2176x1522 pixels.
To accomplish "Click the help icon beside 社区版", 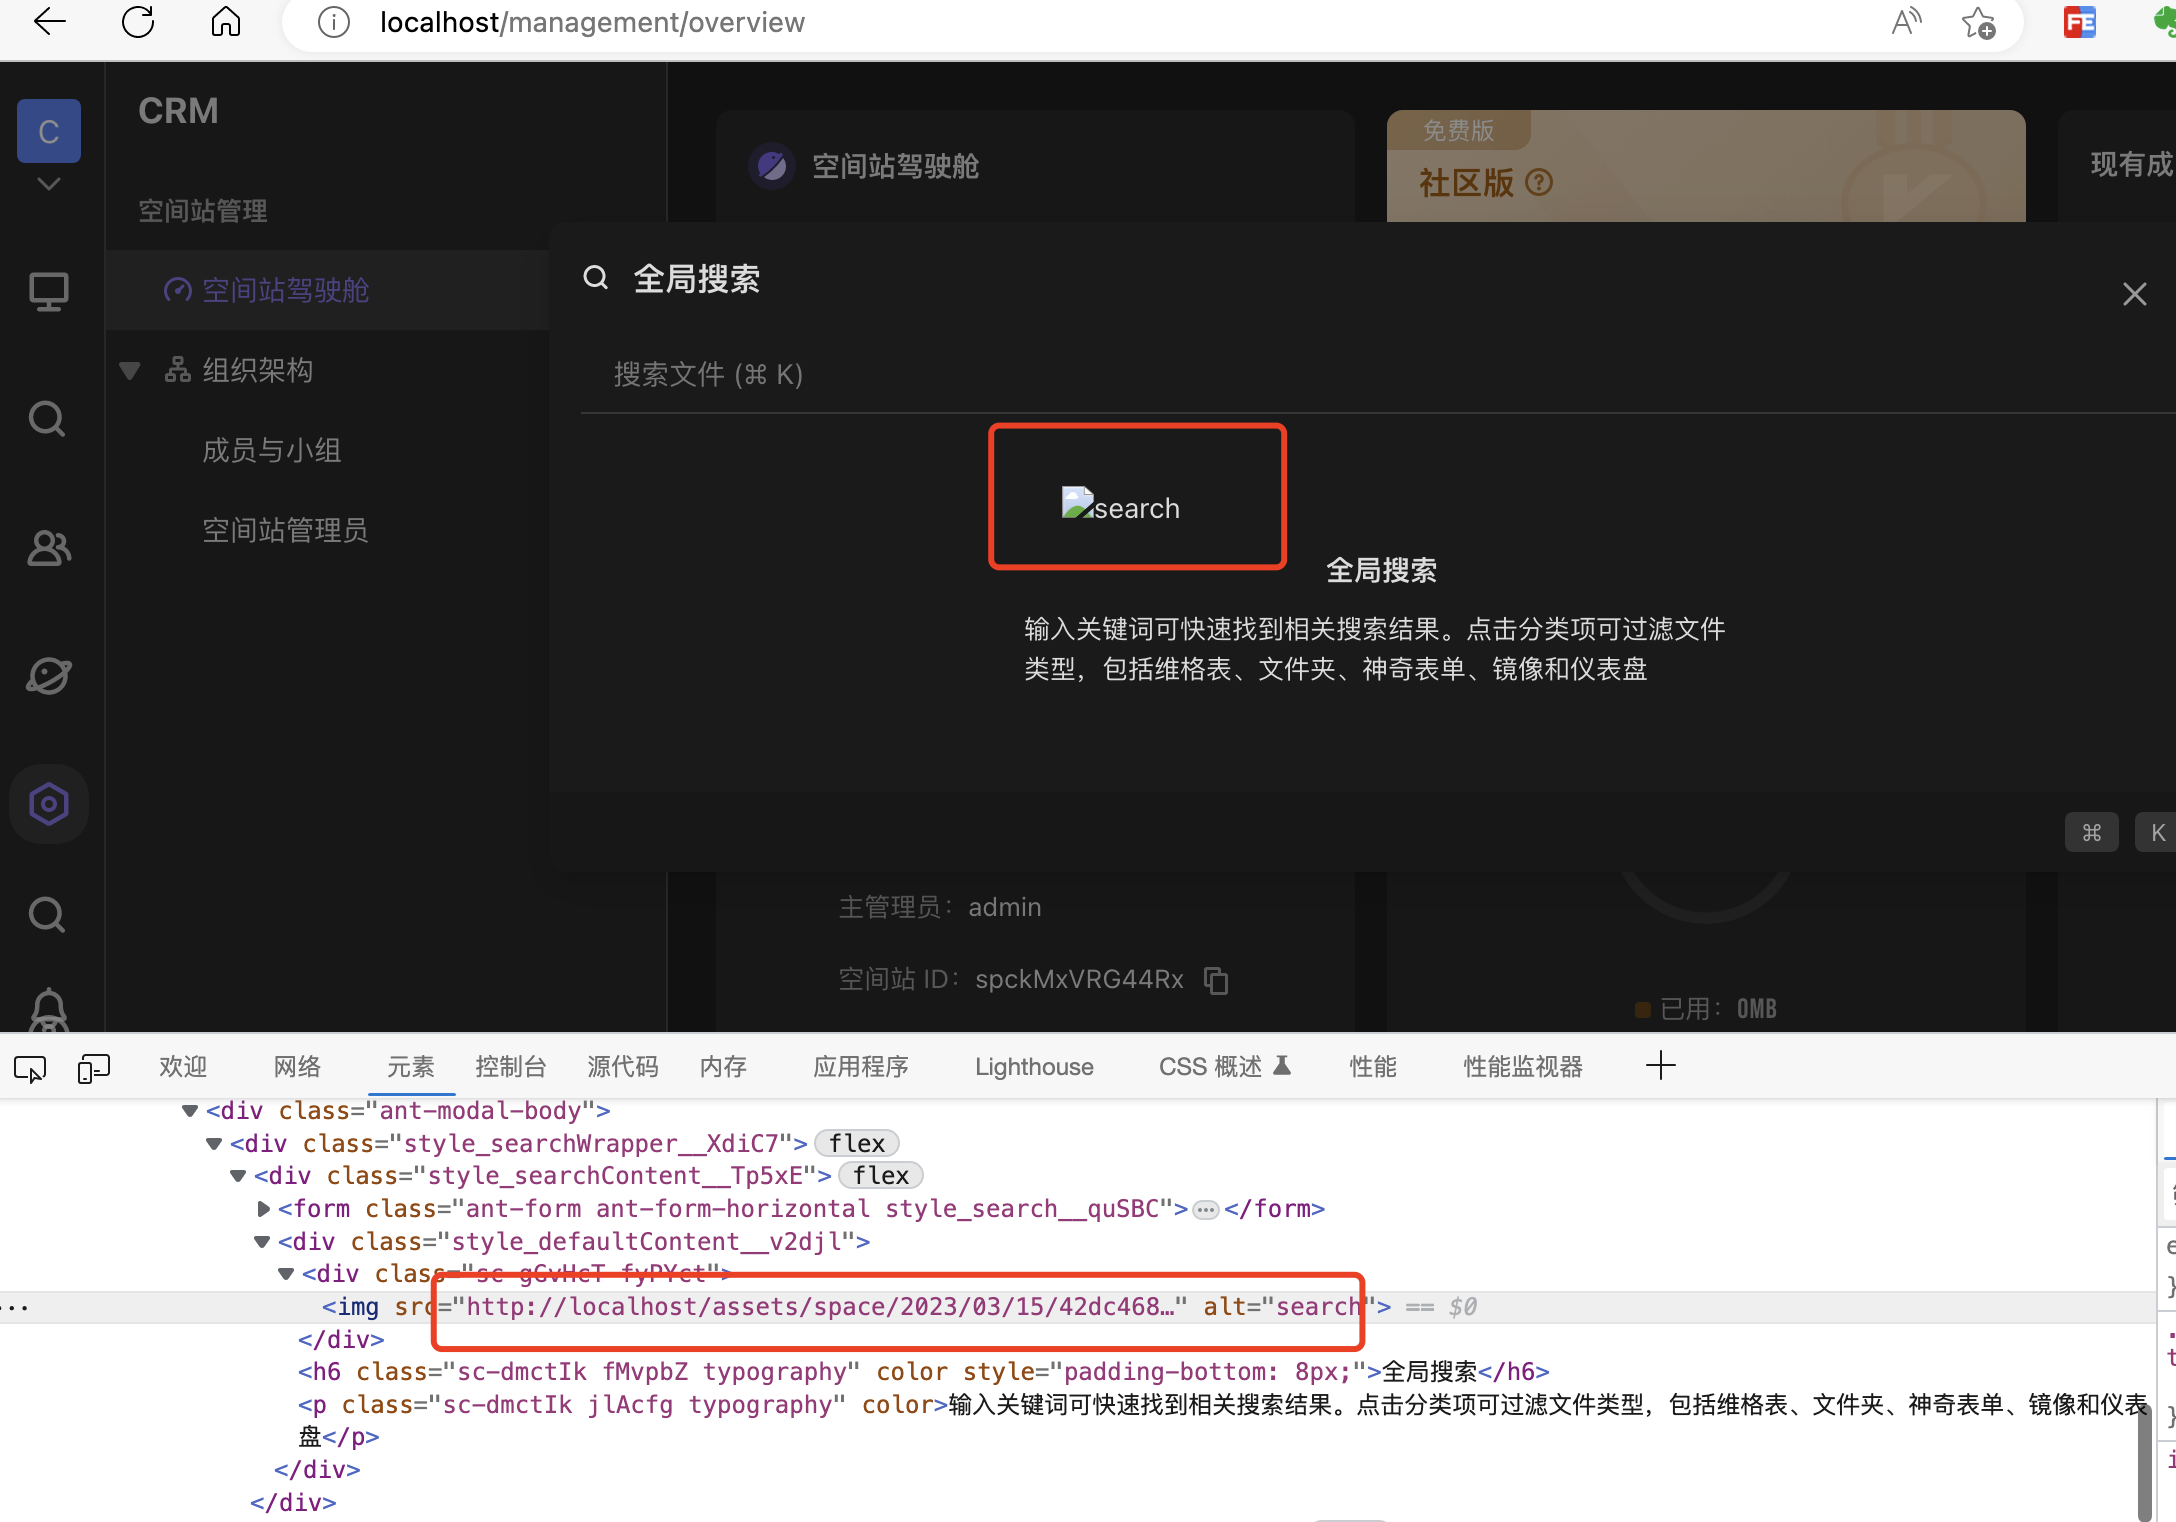I will (1540, 183).
